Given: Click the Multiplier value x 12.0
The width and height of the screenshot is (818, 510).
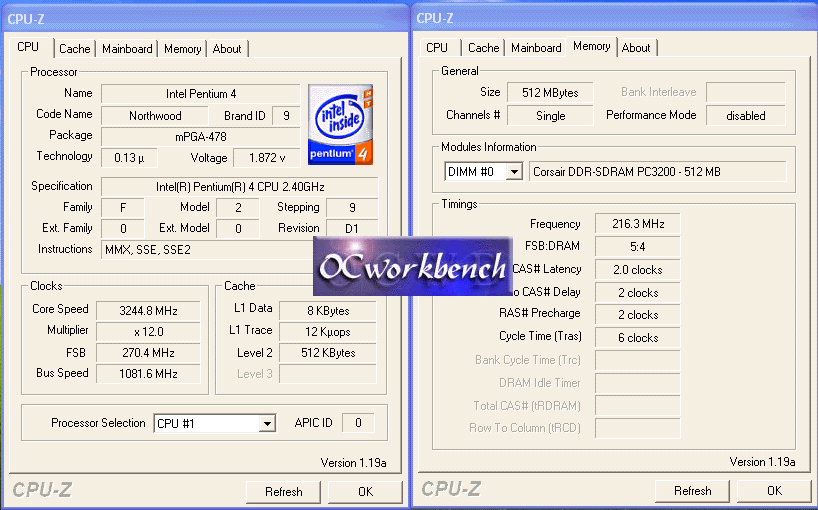Looking at the screenshot, I should (x=148, y=332).
